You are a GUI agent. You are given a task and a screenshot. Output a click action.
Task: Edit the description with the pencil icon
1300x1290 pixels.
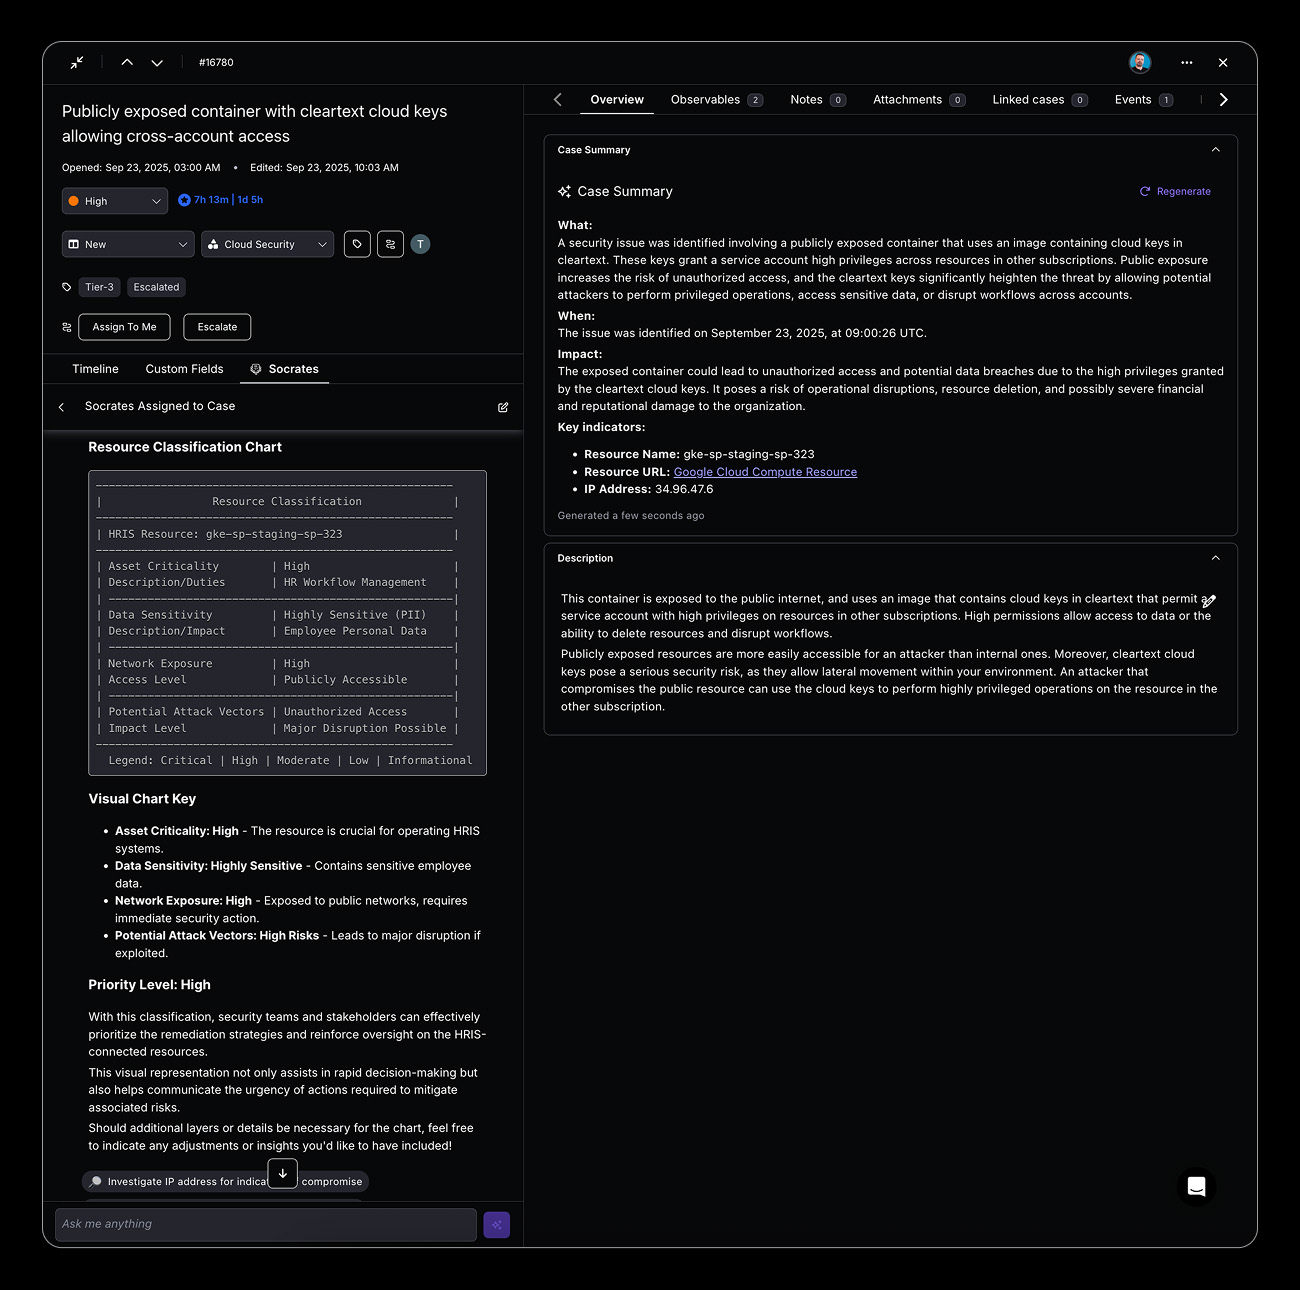point(1208,601)
